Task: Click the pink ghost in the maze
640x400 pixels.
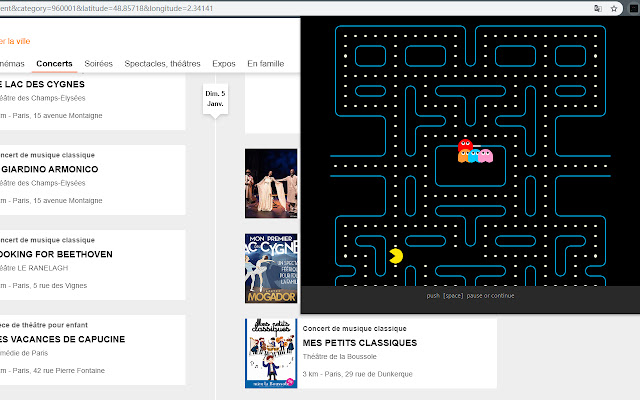Action: tap(486, 156)
